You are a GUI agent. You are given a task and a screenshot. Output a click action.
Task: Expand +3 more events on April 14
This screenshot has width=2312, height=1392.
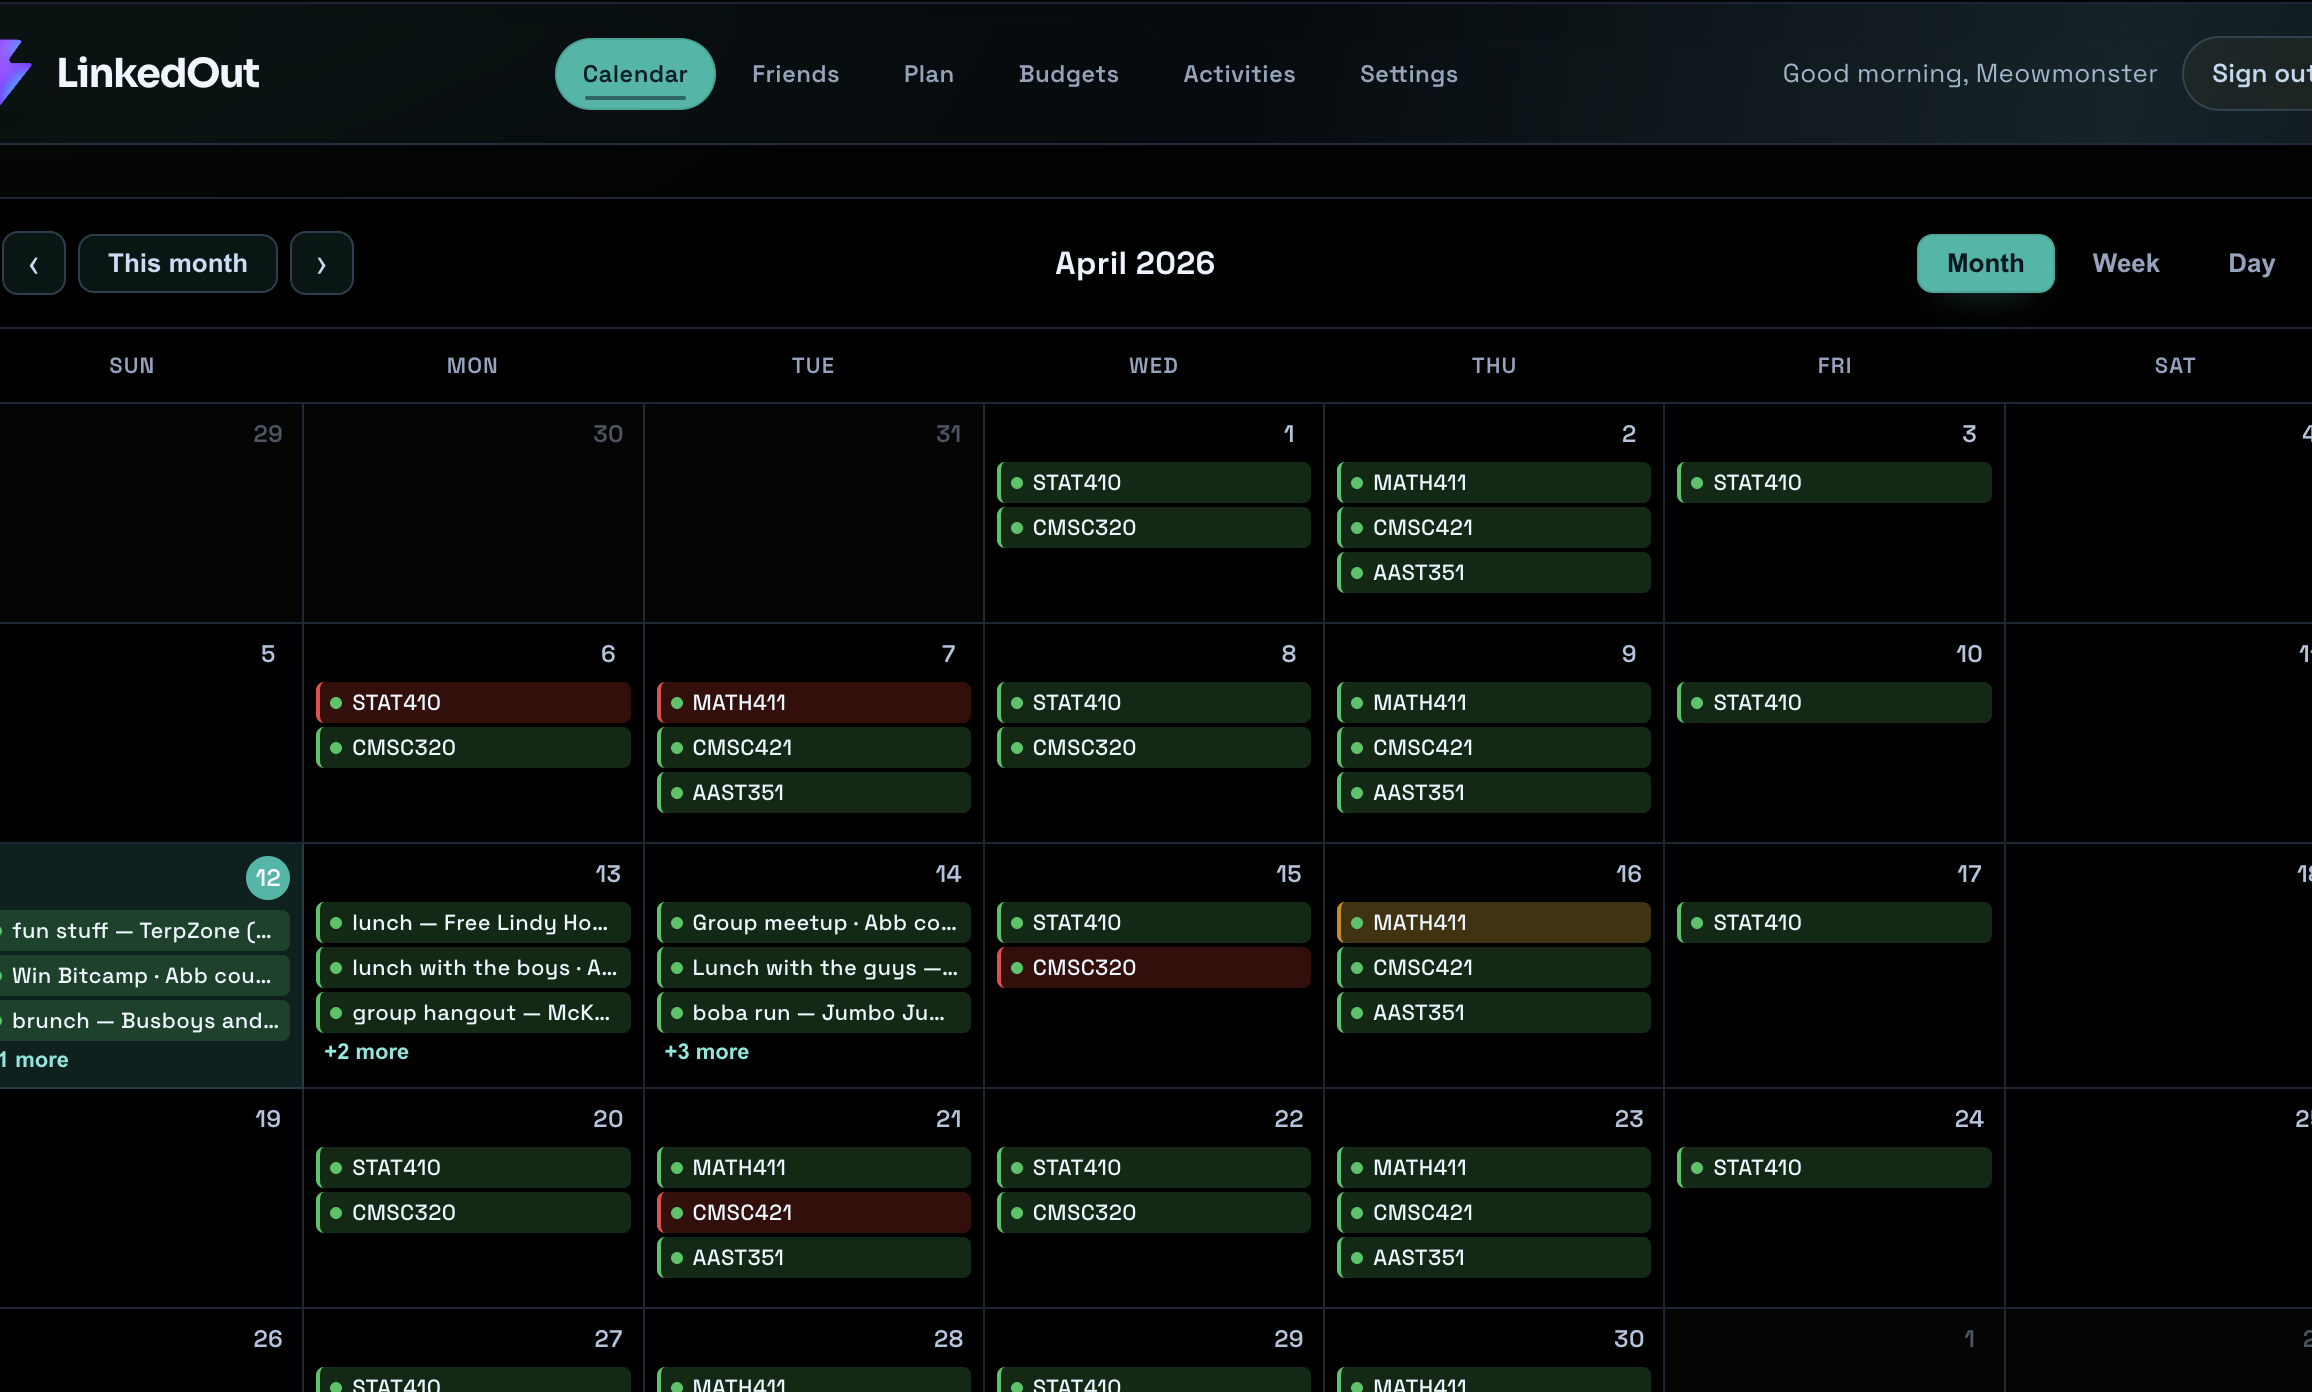click(x=706, y=1052)
